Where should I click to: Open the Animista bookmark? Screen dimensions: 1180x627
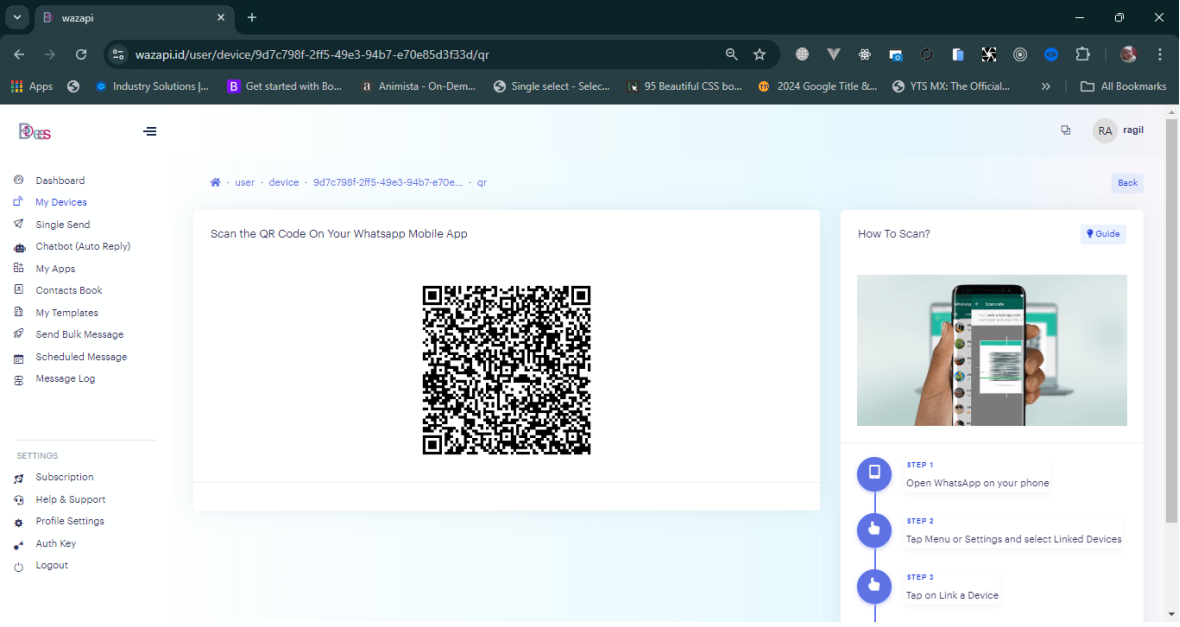point(418,87)
